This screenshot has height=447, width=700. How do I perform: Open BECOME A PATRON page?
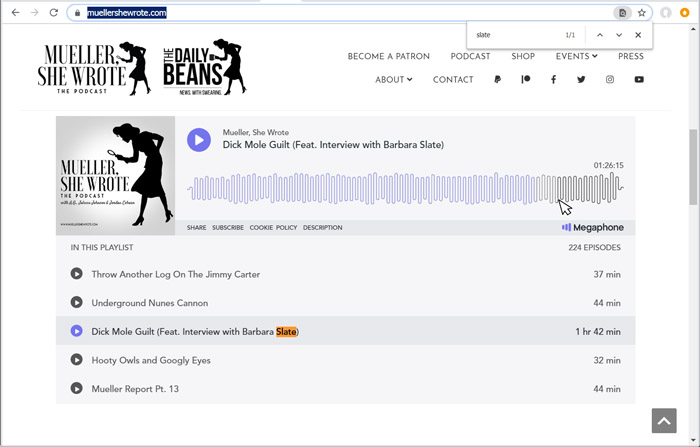388,56
